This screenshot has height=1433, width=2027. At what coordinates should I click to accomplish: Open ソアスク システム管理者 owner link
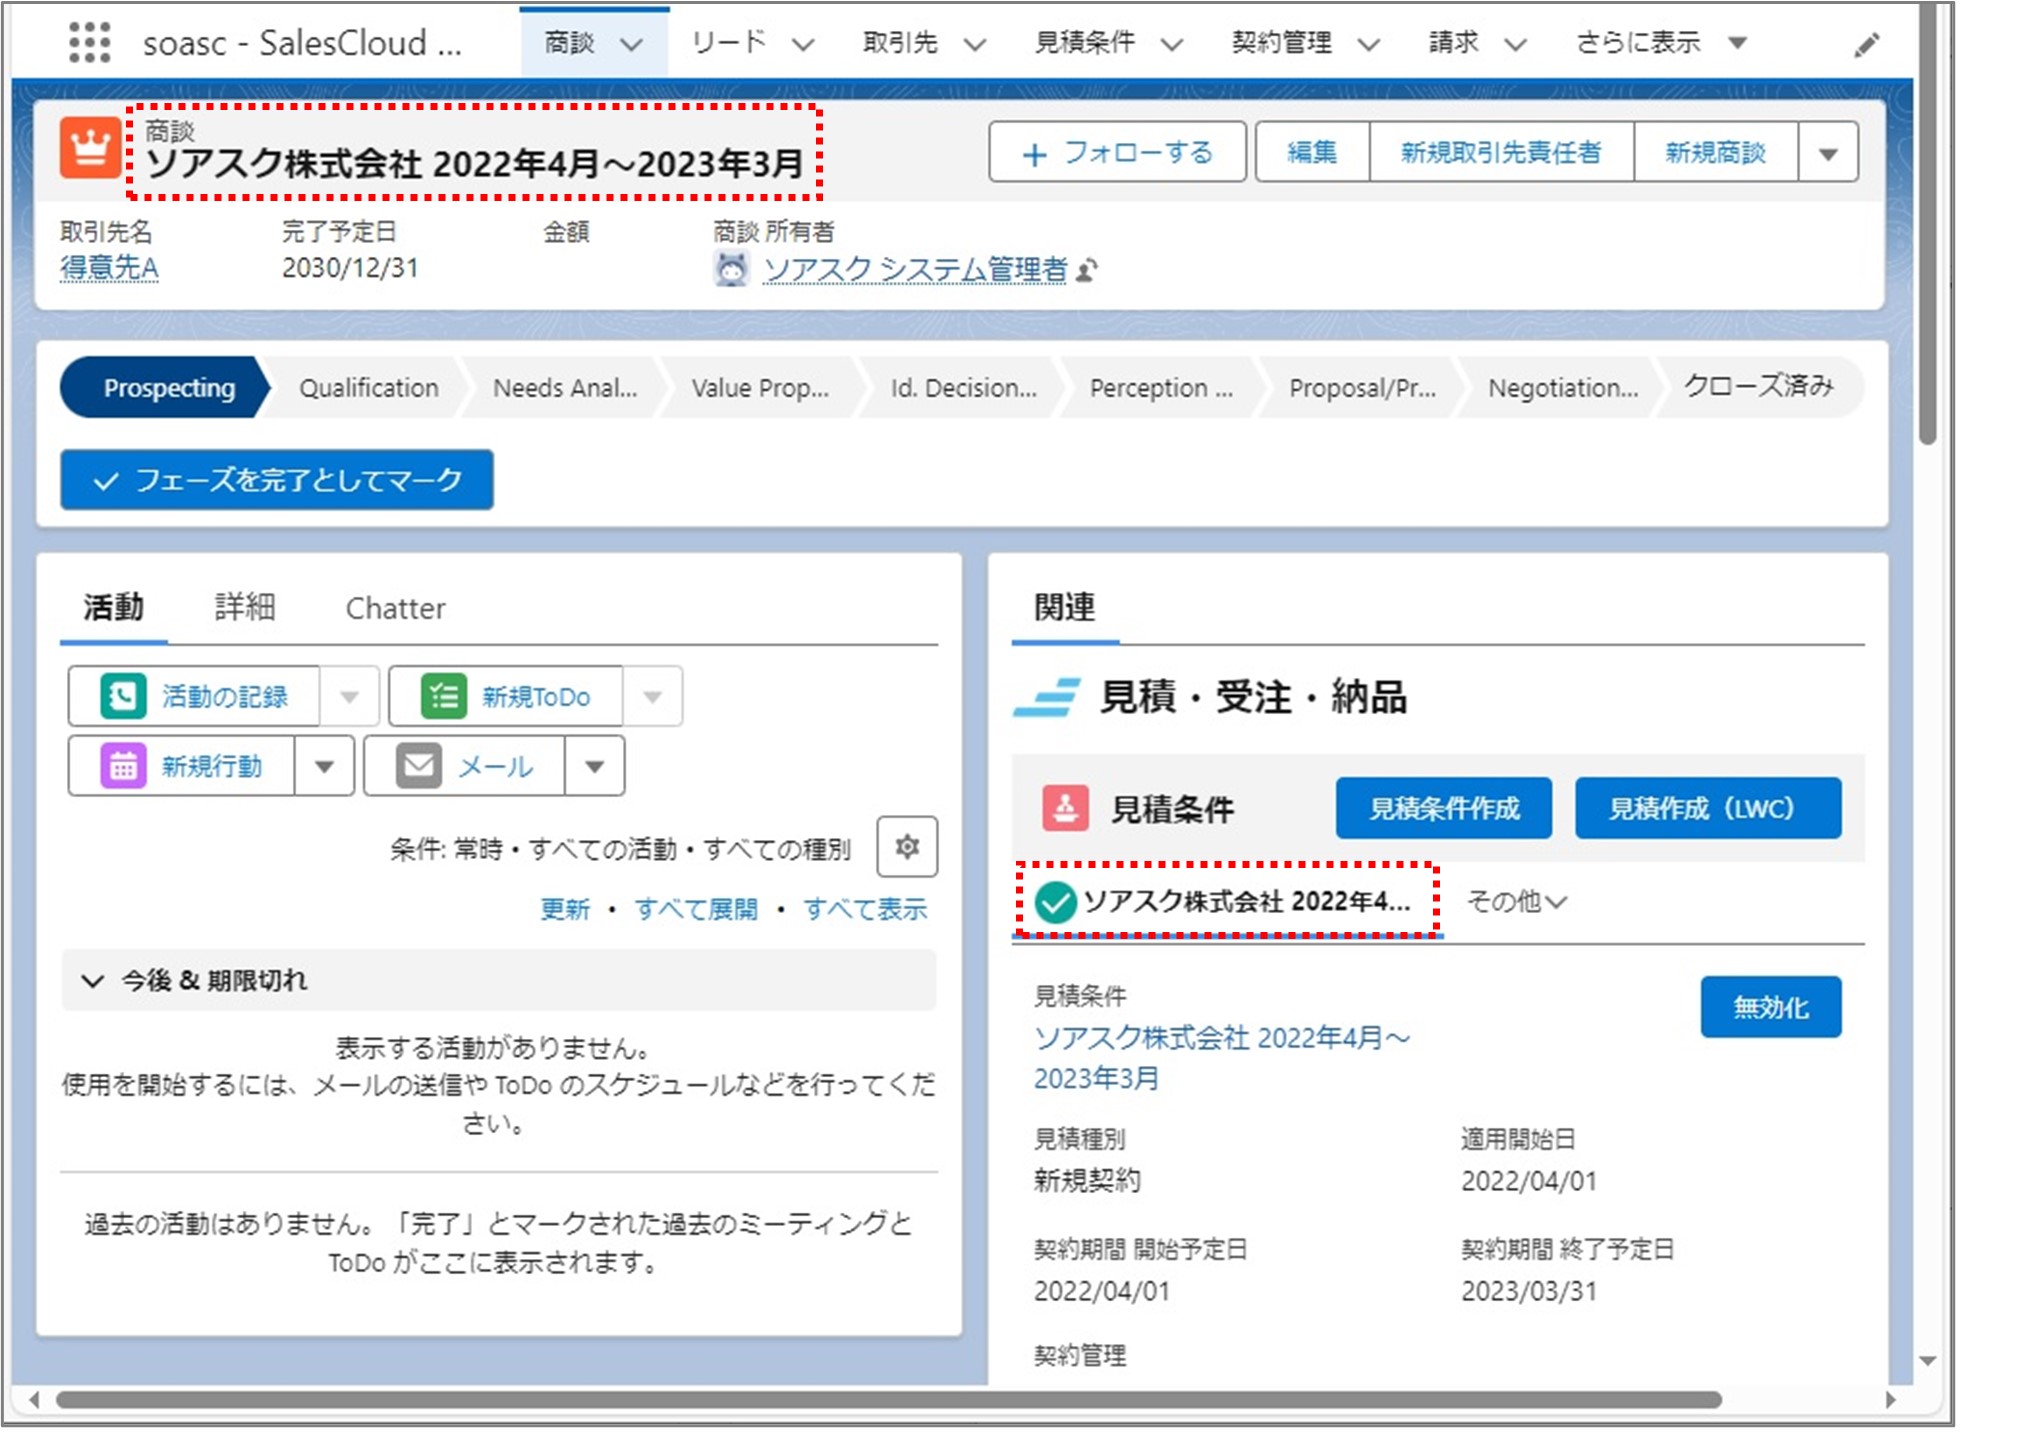coord(915,269)
